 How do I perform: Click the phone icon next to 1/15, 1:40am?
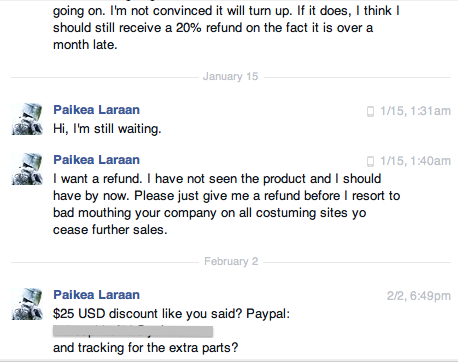pyautogui.click(x=370, y=161)
